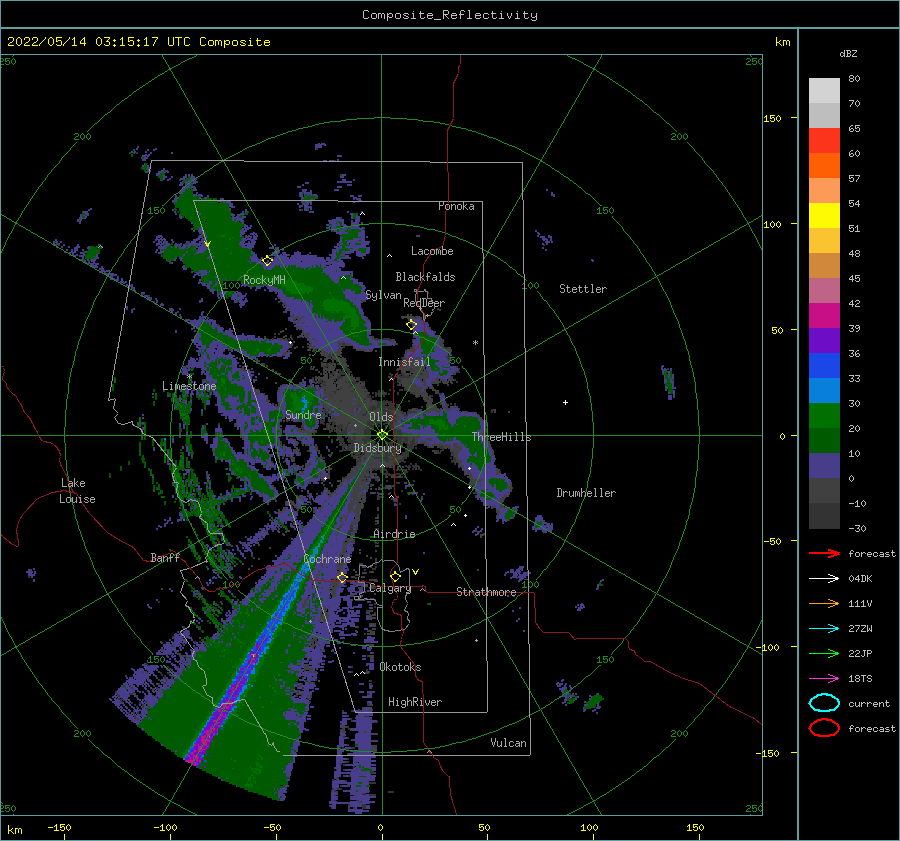
Task: Click the Sundre label
Action: click(303, 414)
